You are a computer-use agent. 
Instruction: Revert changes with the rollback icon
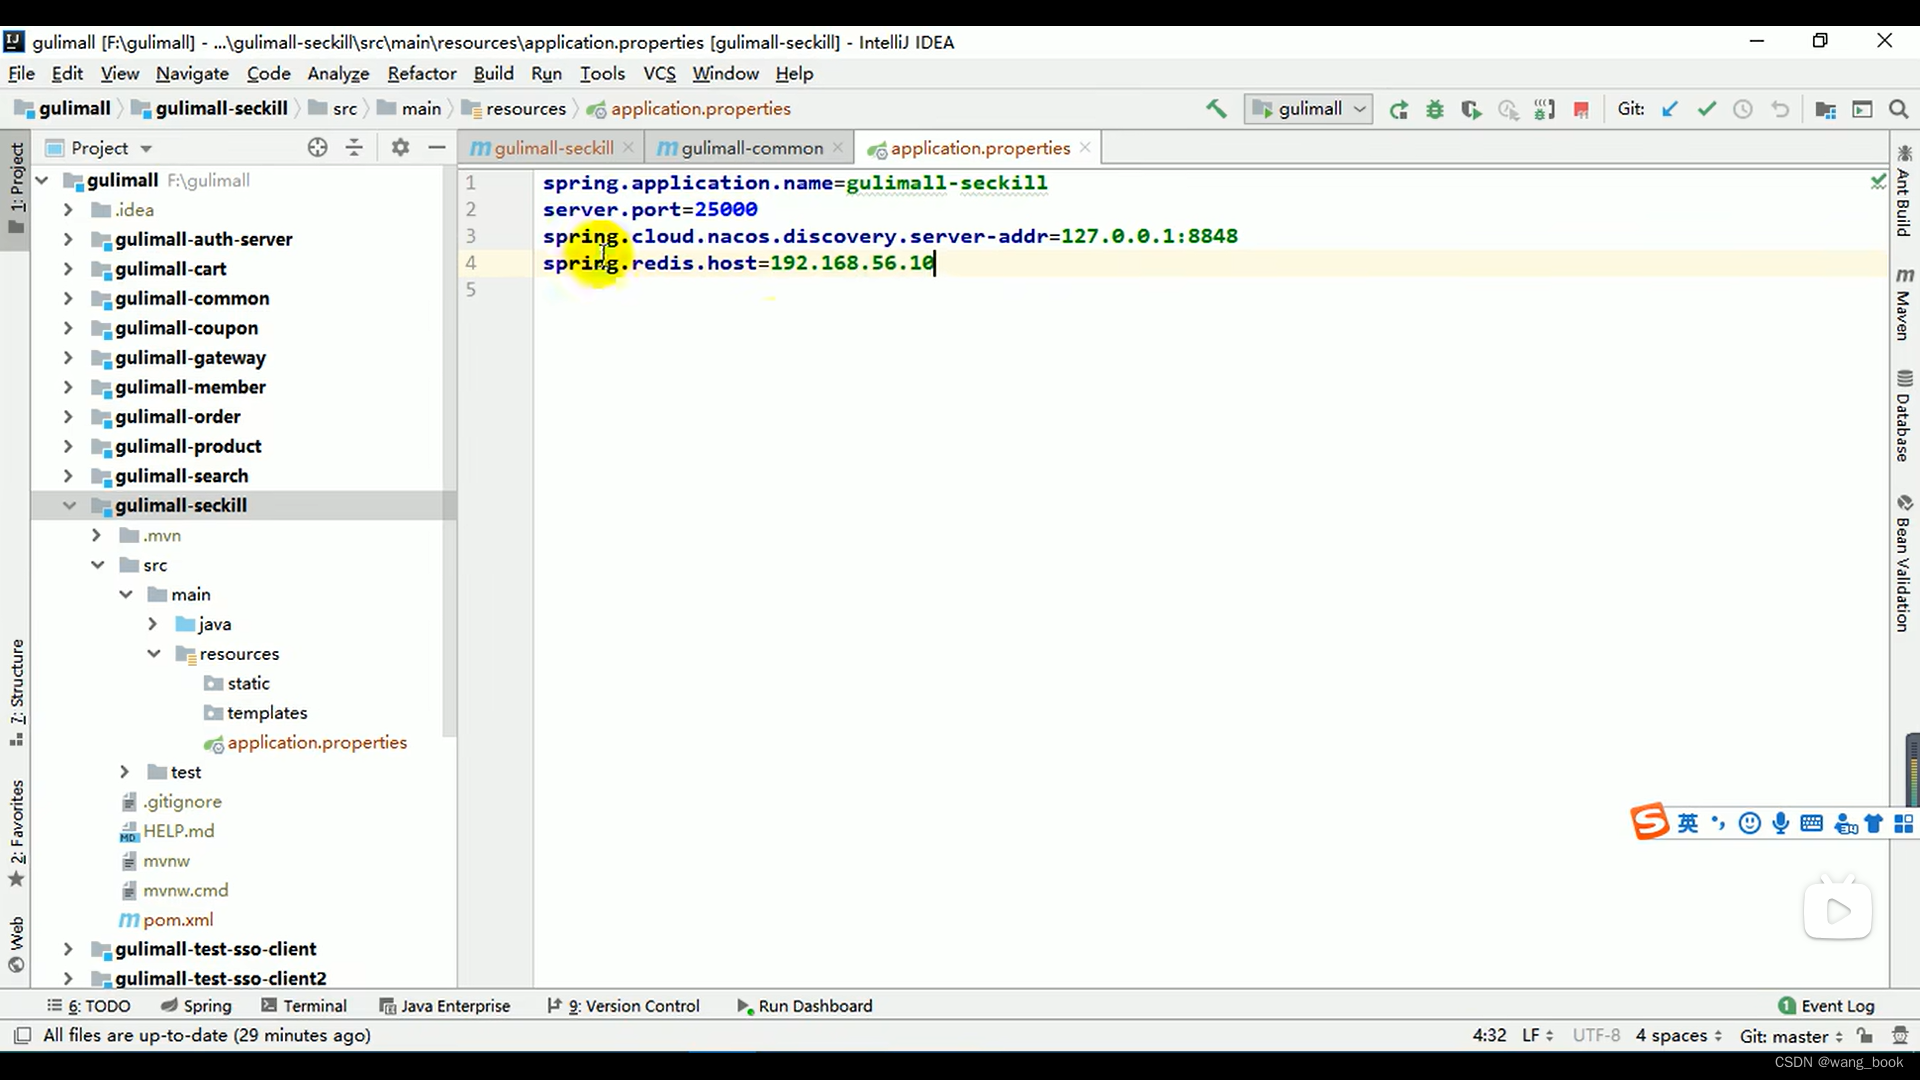click(1780, 109)
